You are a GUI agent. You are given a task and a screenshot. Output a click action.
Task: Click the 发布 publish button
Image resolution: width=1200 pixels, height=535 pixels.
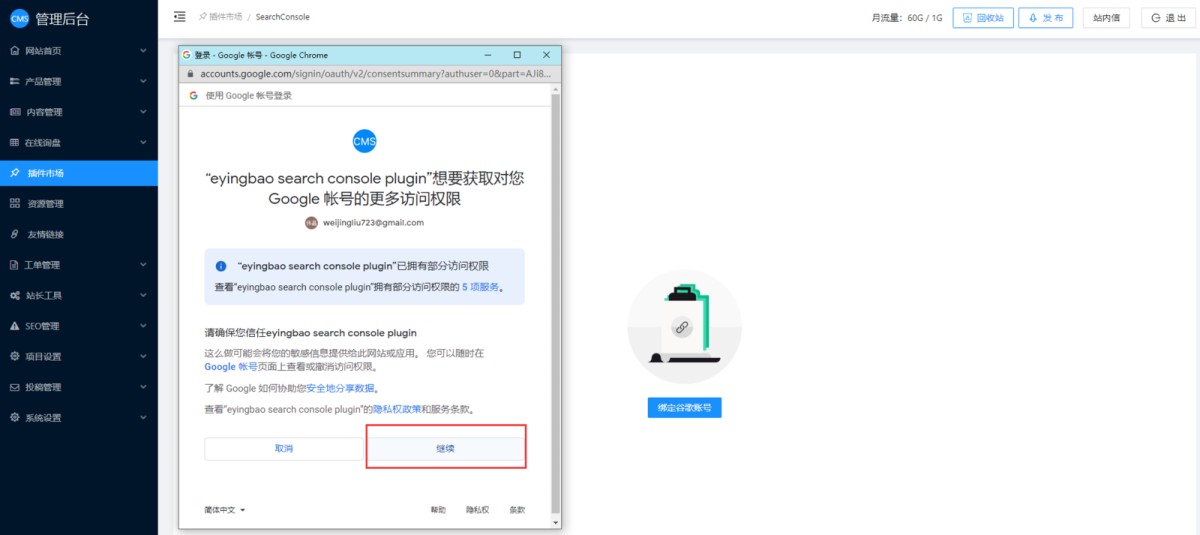point(1044,18)
